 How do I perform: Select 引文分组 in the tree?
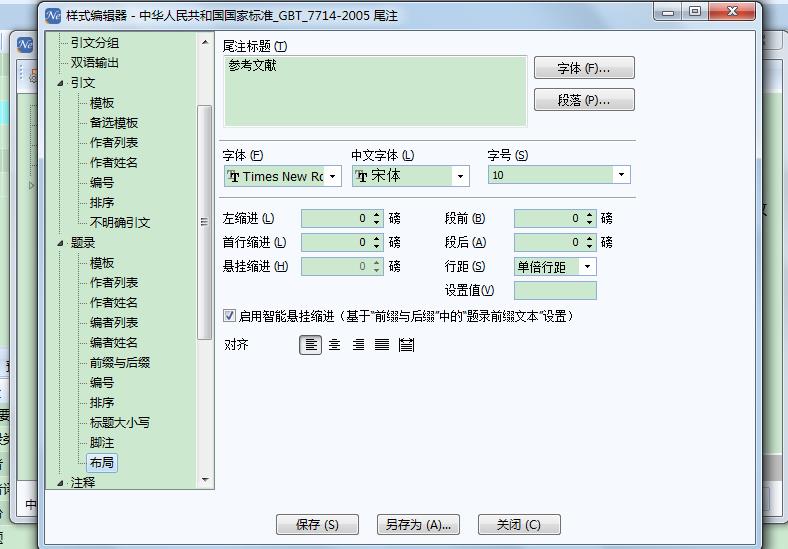pyautogui.click(x=95, y=43)
